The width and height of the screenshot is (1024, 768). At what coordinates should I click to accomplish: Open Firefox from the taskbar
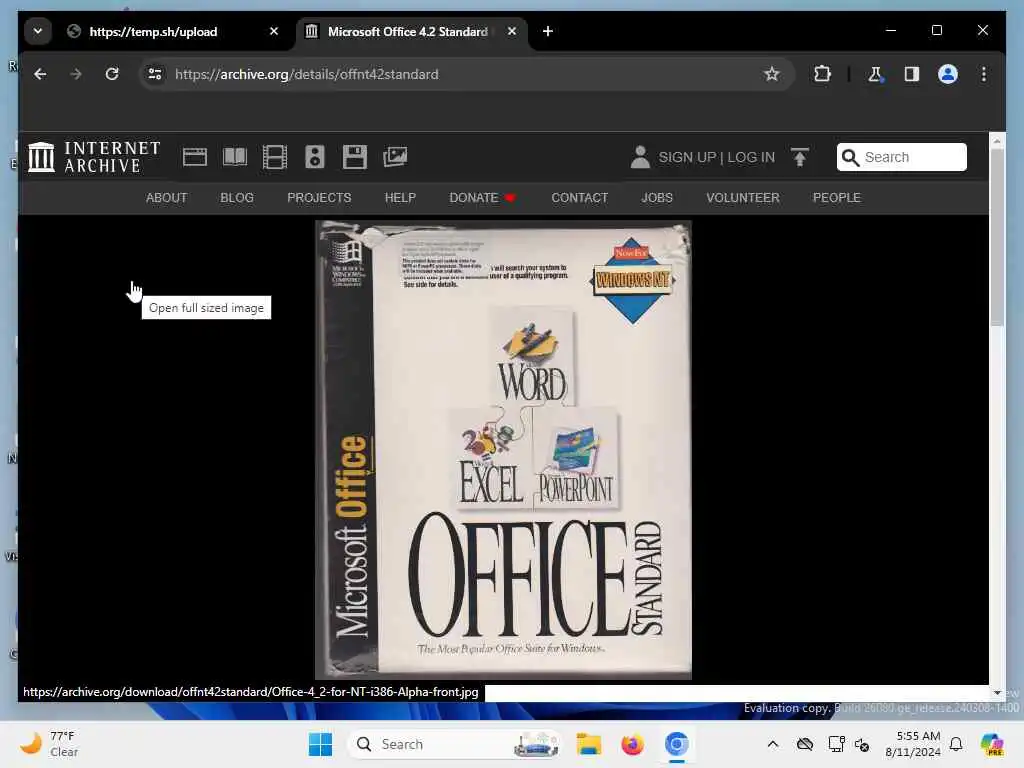(632, 744)
